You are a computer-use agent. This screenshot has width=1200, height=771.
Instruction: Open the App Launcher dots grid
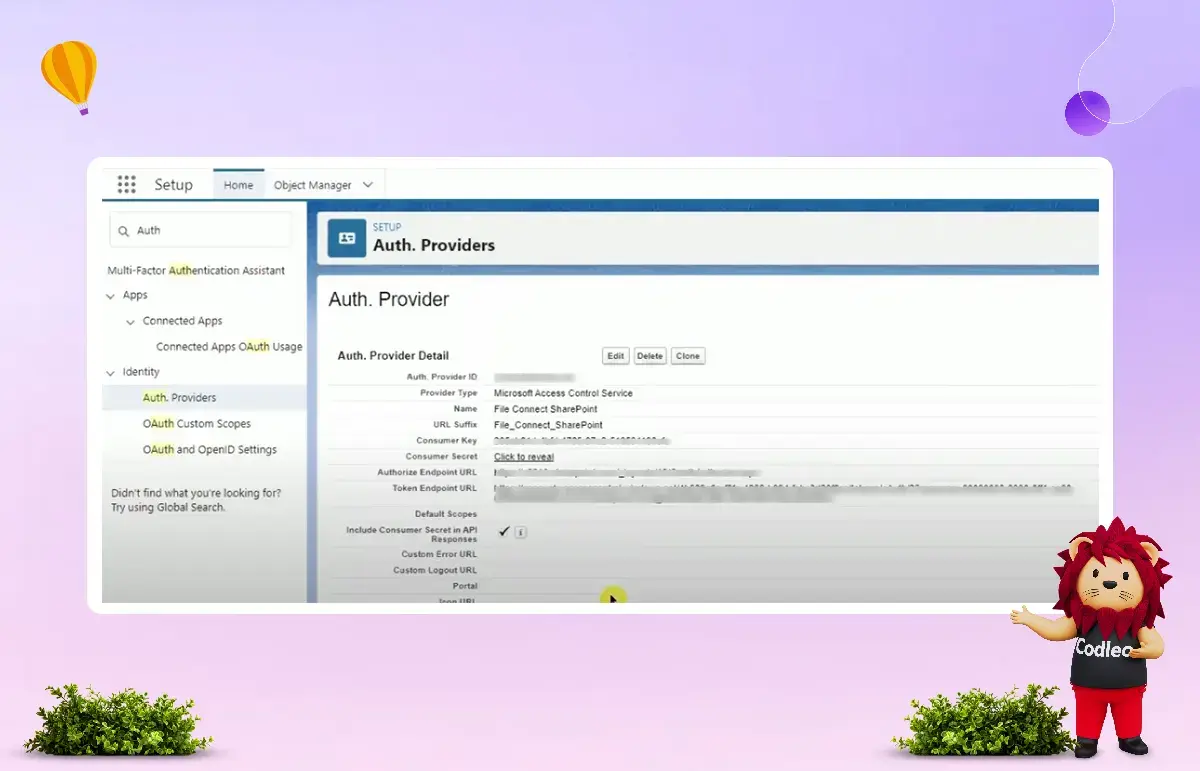(126, 184)
